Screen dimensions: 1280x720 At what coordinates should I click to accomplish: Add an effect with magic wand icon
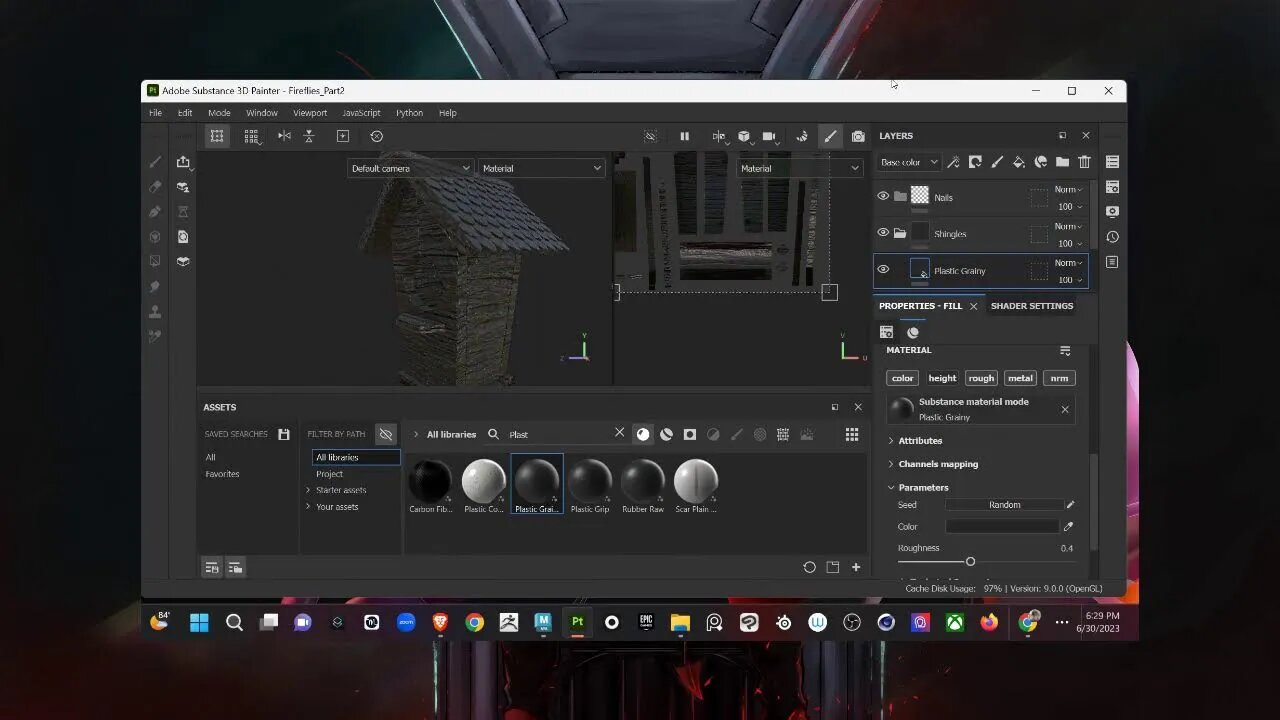click(953, 162)
